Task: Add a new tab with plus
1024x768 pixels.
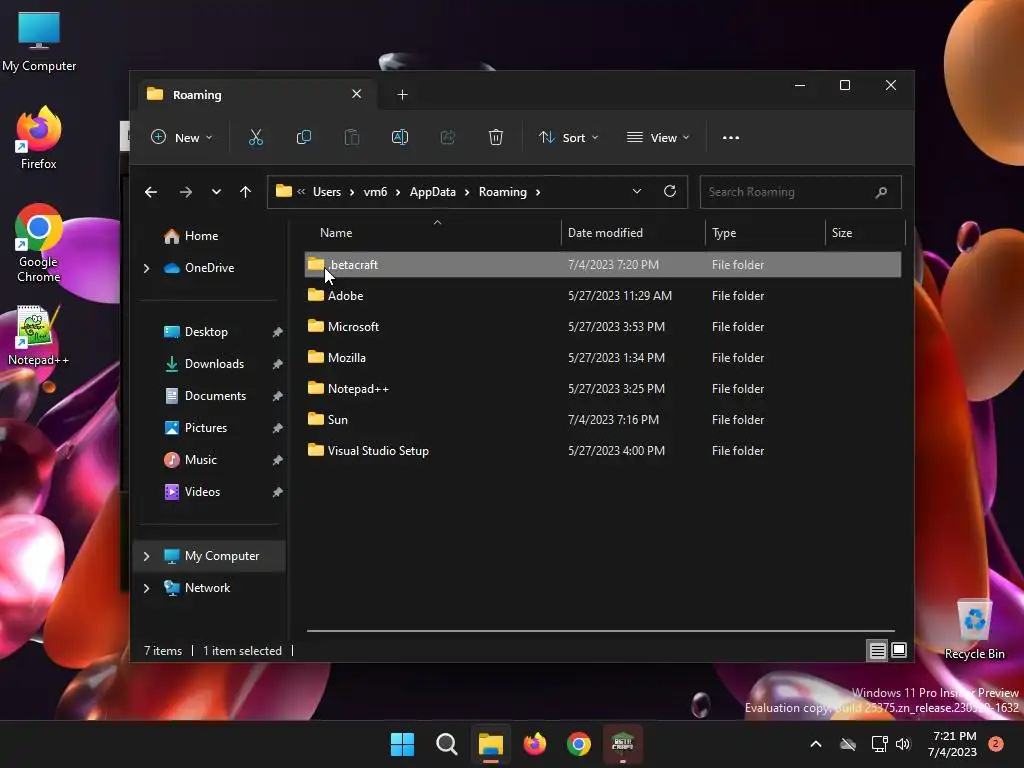Action: point(402,95)
